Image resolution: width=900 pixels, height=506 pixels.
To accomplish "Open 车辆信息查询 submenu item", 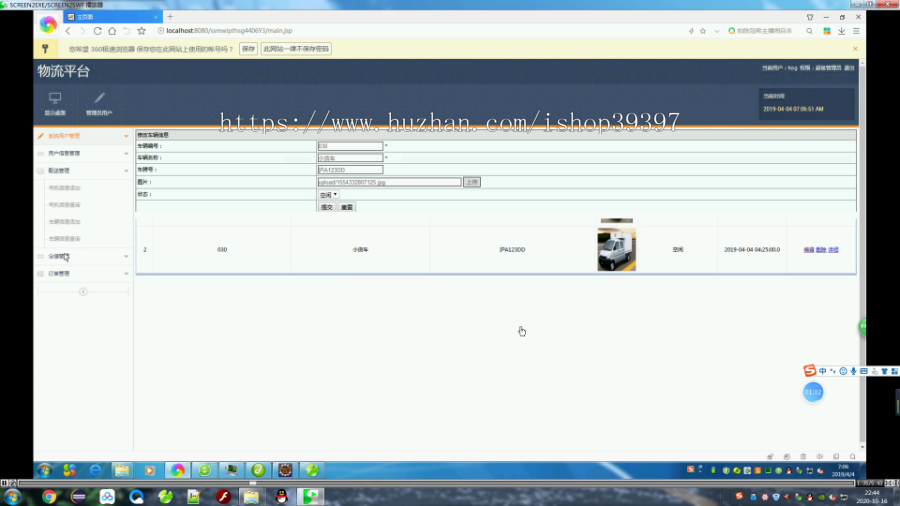I will click(x=64, y=239).
